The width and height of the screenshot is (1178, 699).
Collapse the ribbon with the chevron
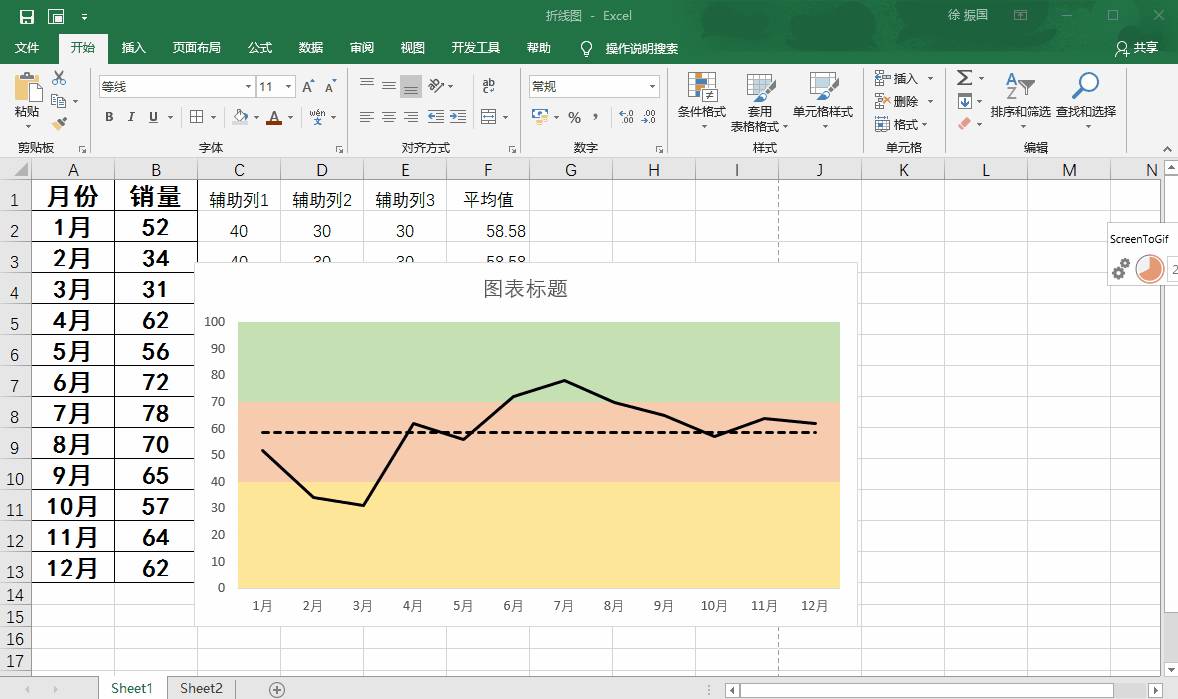pyautogui.click(x=1167, y=148)
